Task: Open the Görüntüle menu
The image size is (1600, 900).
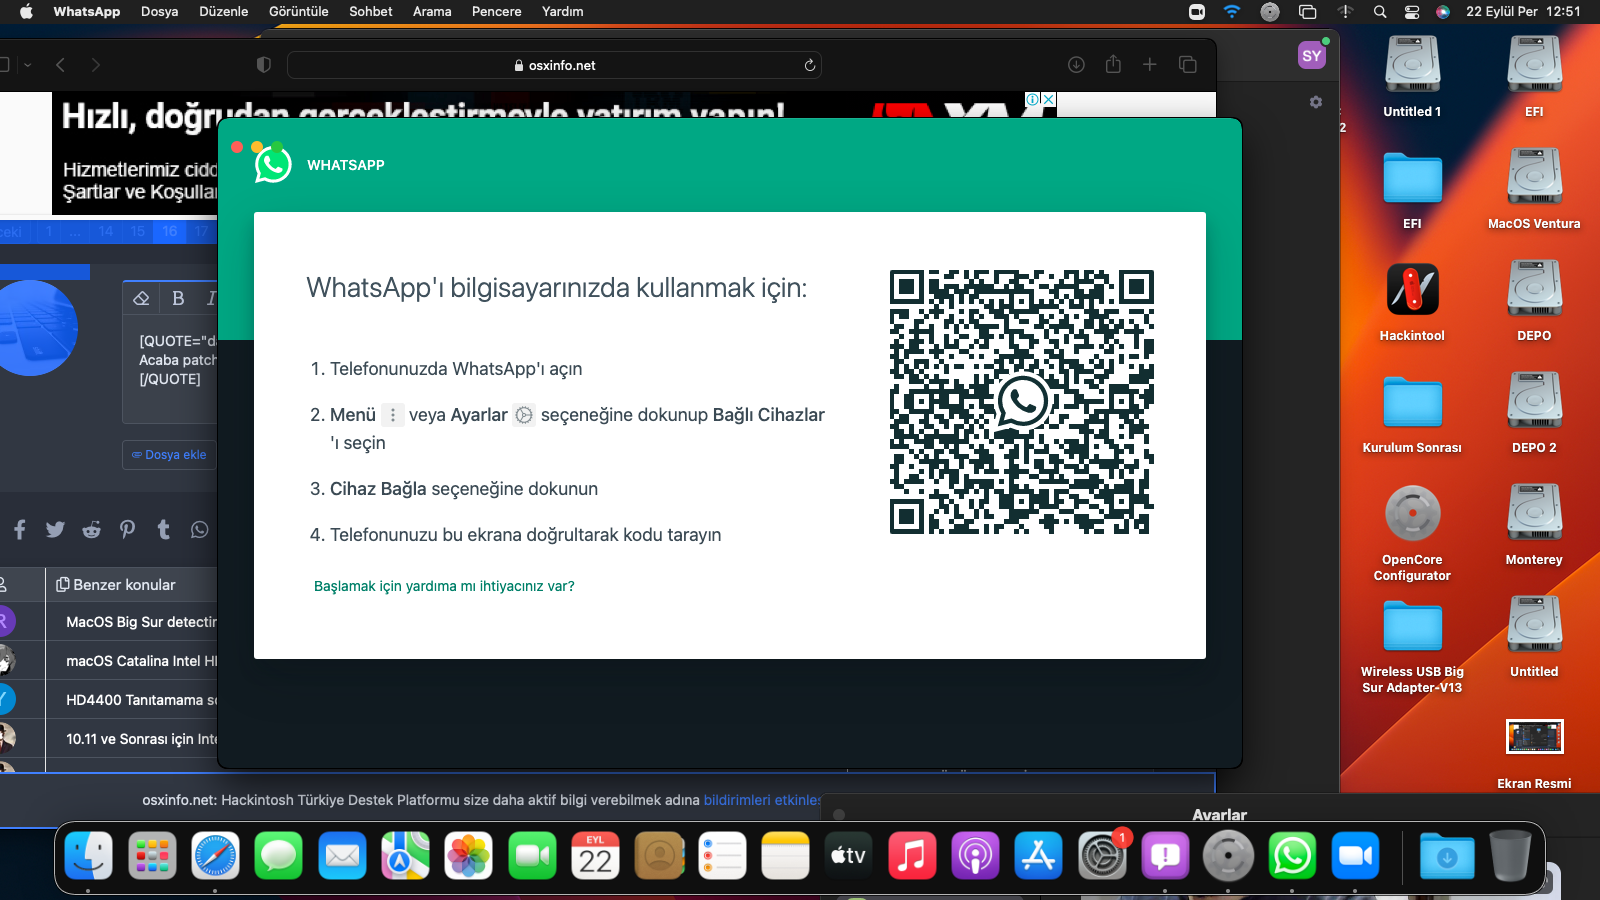Action: (x=298, y=11)
